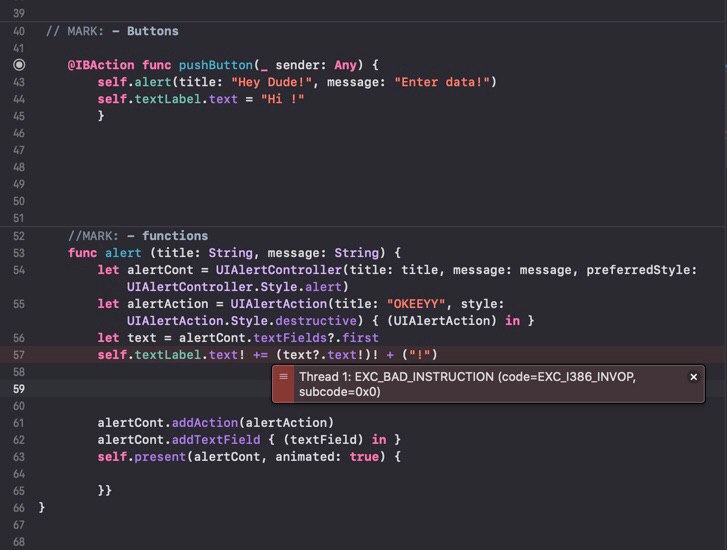Click the //MARK: - functions comment
Viewport: 727px width, 550px height.
(138, 236)
